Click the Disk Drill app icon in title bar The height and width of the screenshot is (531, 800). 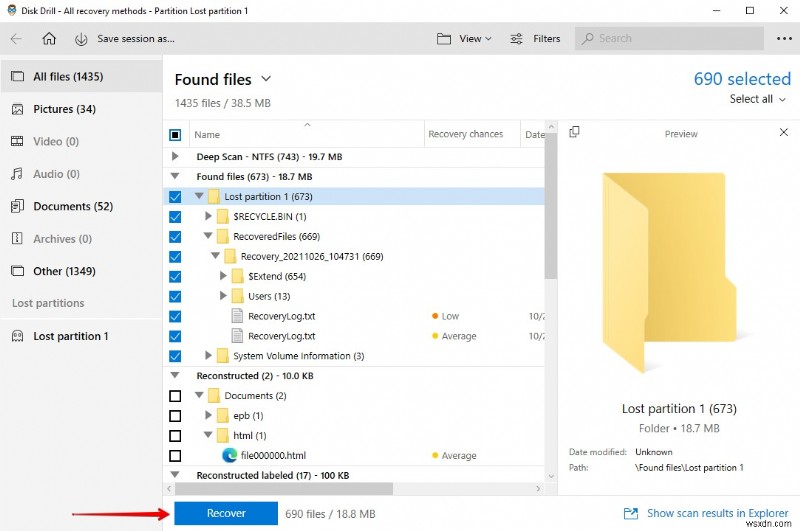11,10
